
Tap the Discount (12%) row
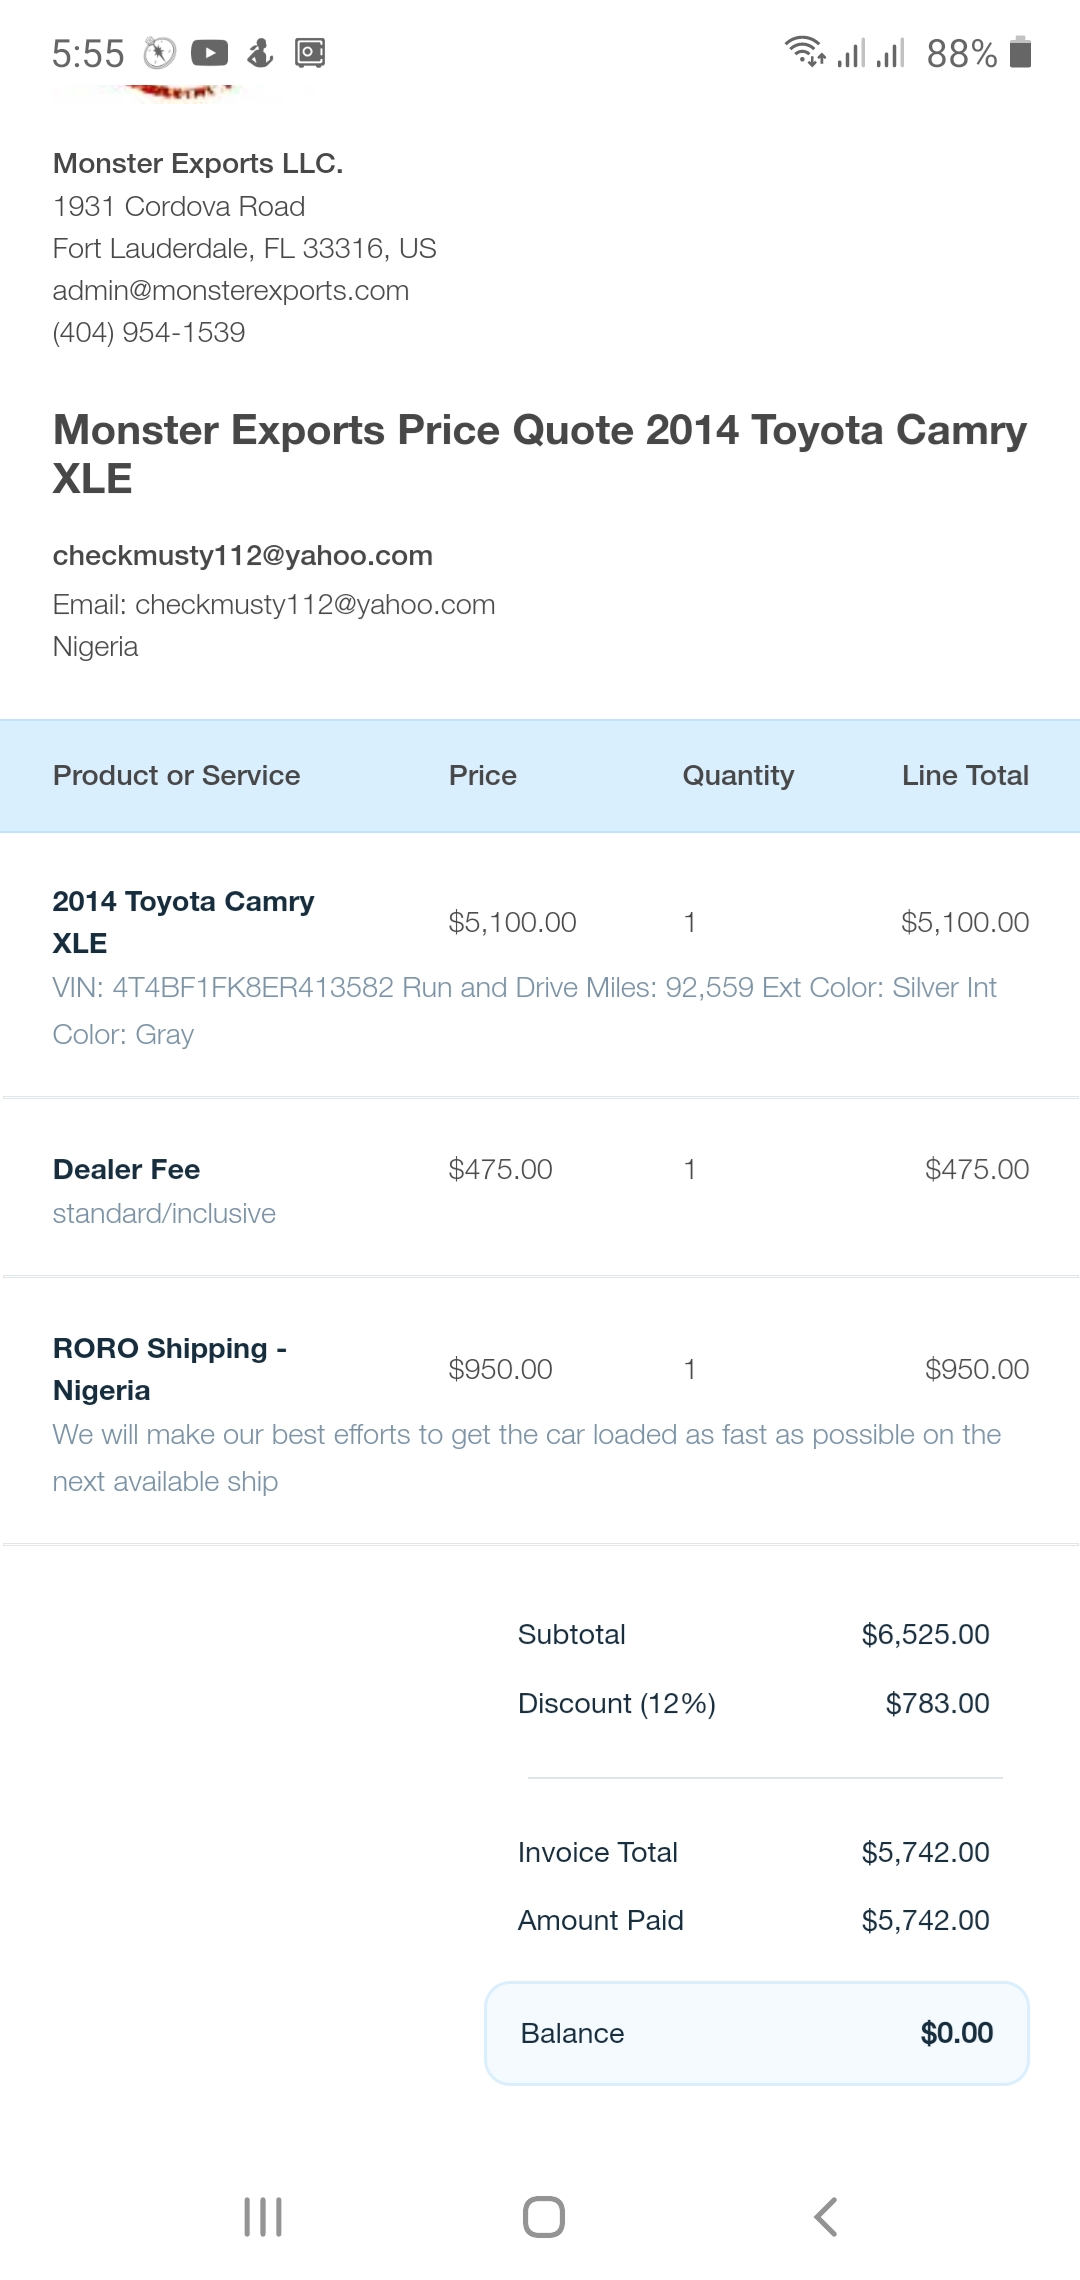[x=754, y=1704]
